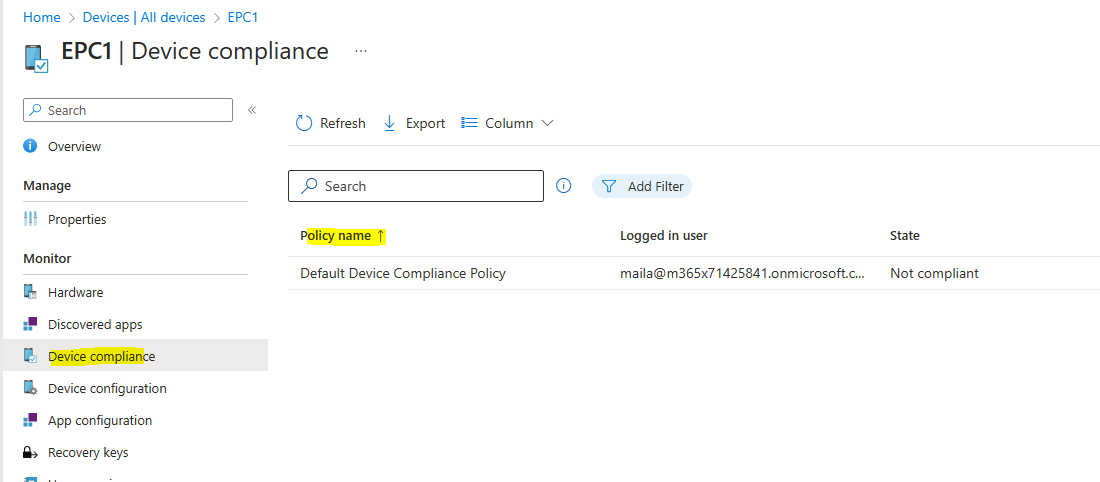Click the Not compliant state cell
The width and height of the screenshot is (1100, 482).
pos(934,274)
